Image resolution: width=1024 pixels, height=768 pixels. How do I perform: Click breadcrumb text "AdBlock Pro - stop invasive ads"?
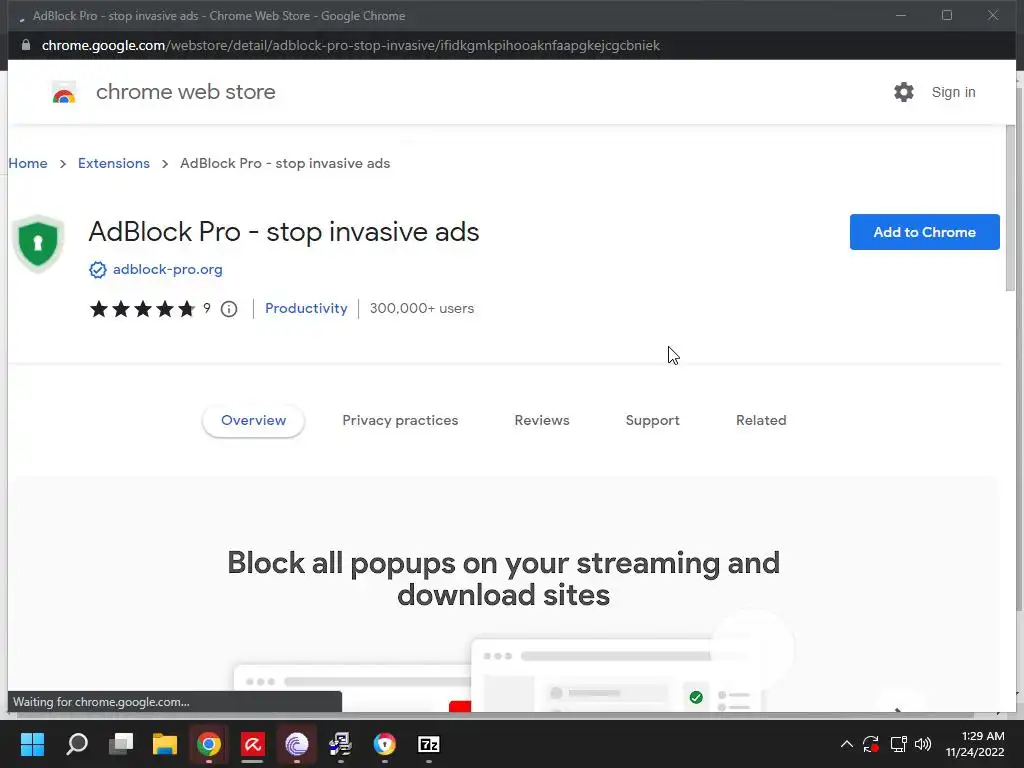pyautogui.click(x=285, y=163)
